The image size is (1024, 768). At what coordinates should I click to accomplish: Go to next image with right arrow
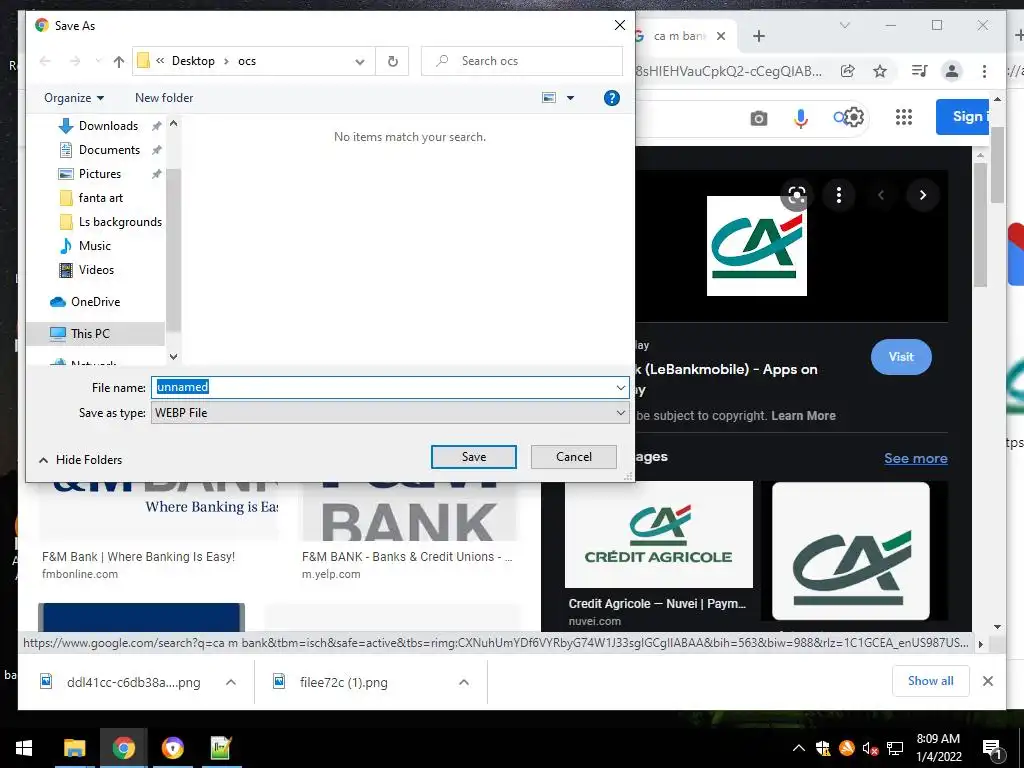click(x=922, y=195)
